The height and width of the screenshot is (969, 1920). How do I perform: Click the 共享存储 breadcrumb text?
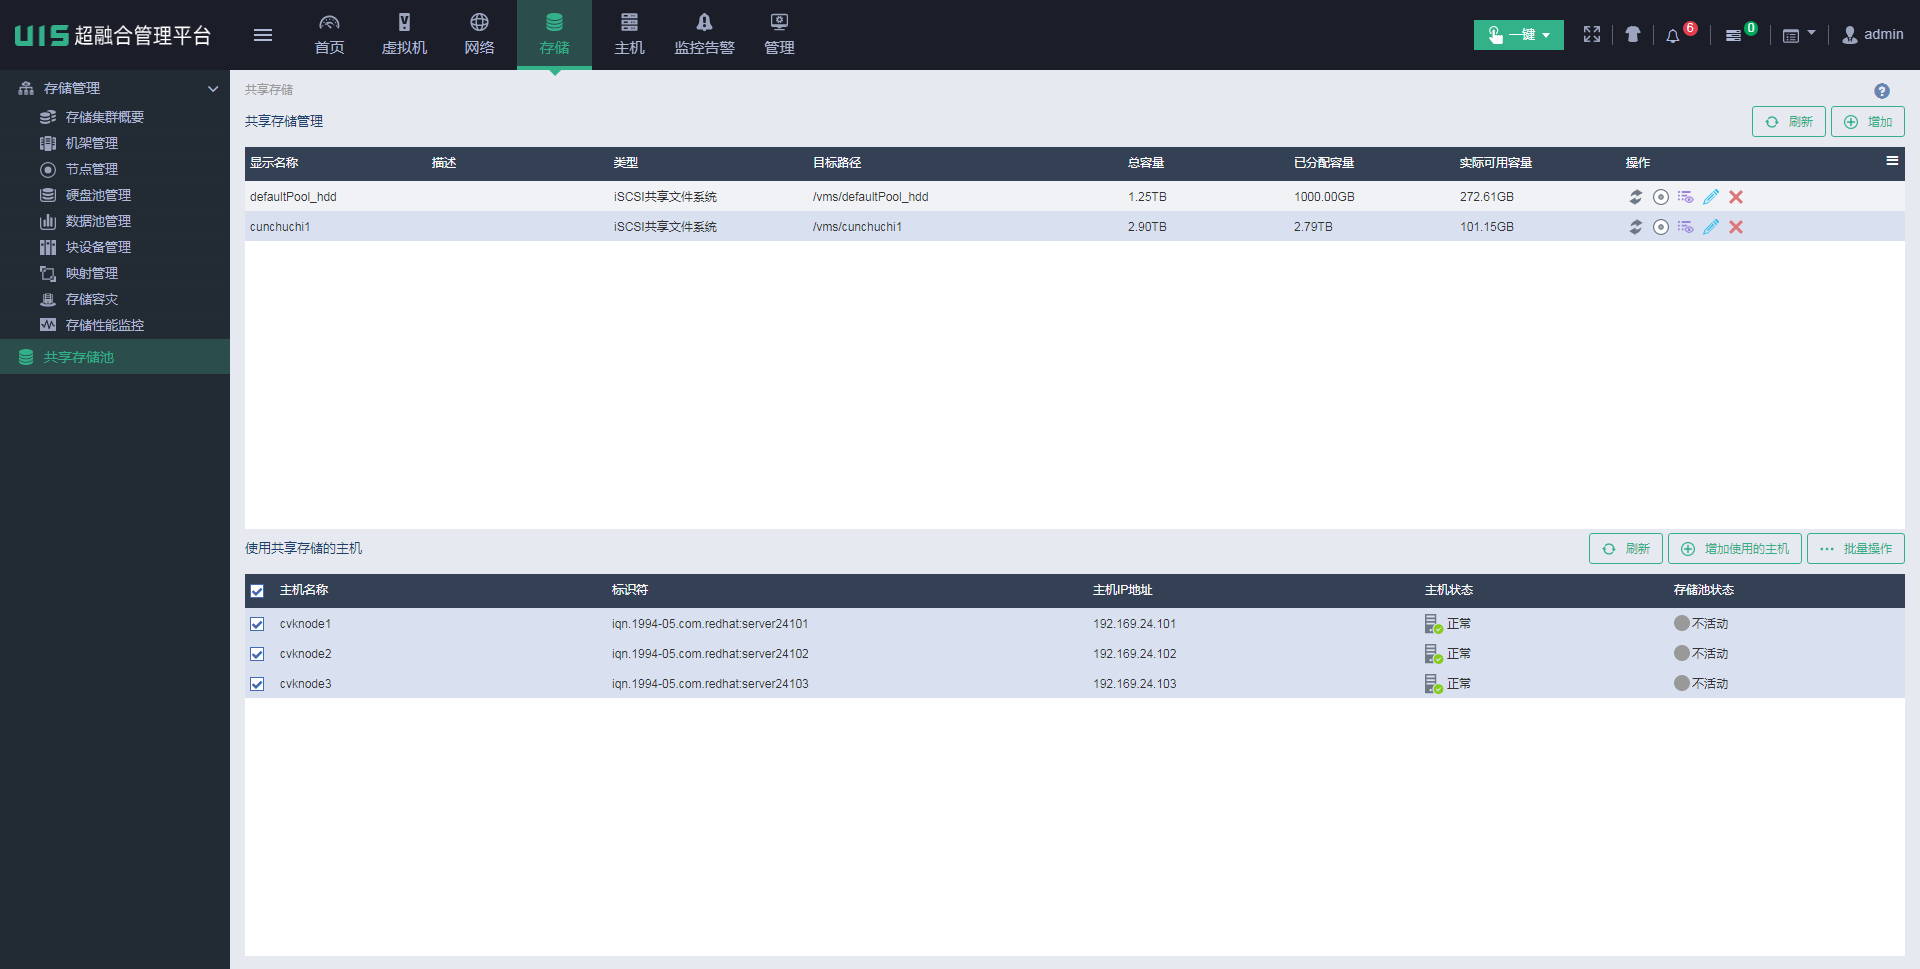click(x=269, y=90)
